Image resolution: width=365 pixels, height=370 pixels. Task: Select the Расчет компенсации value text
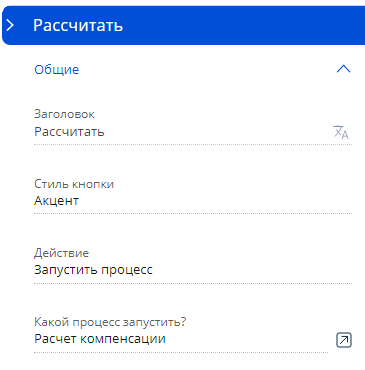click(100, 339)
